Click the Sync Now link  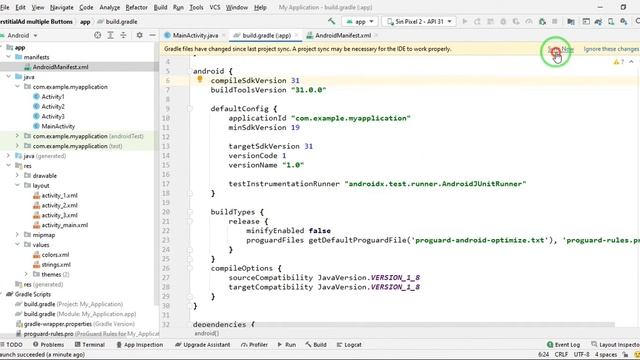pyautogui.click(x=561, y=49)
